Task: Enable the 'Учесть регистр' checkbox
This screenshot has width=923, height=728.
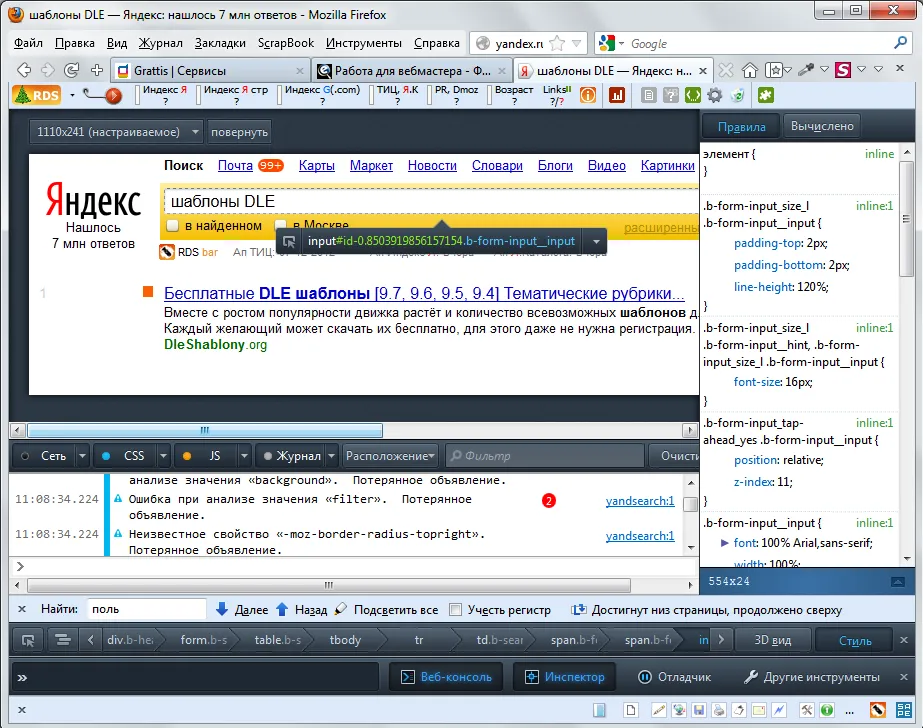Action: 455,610
